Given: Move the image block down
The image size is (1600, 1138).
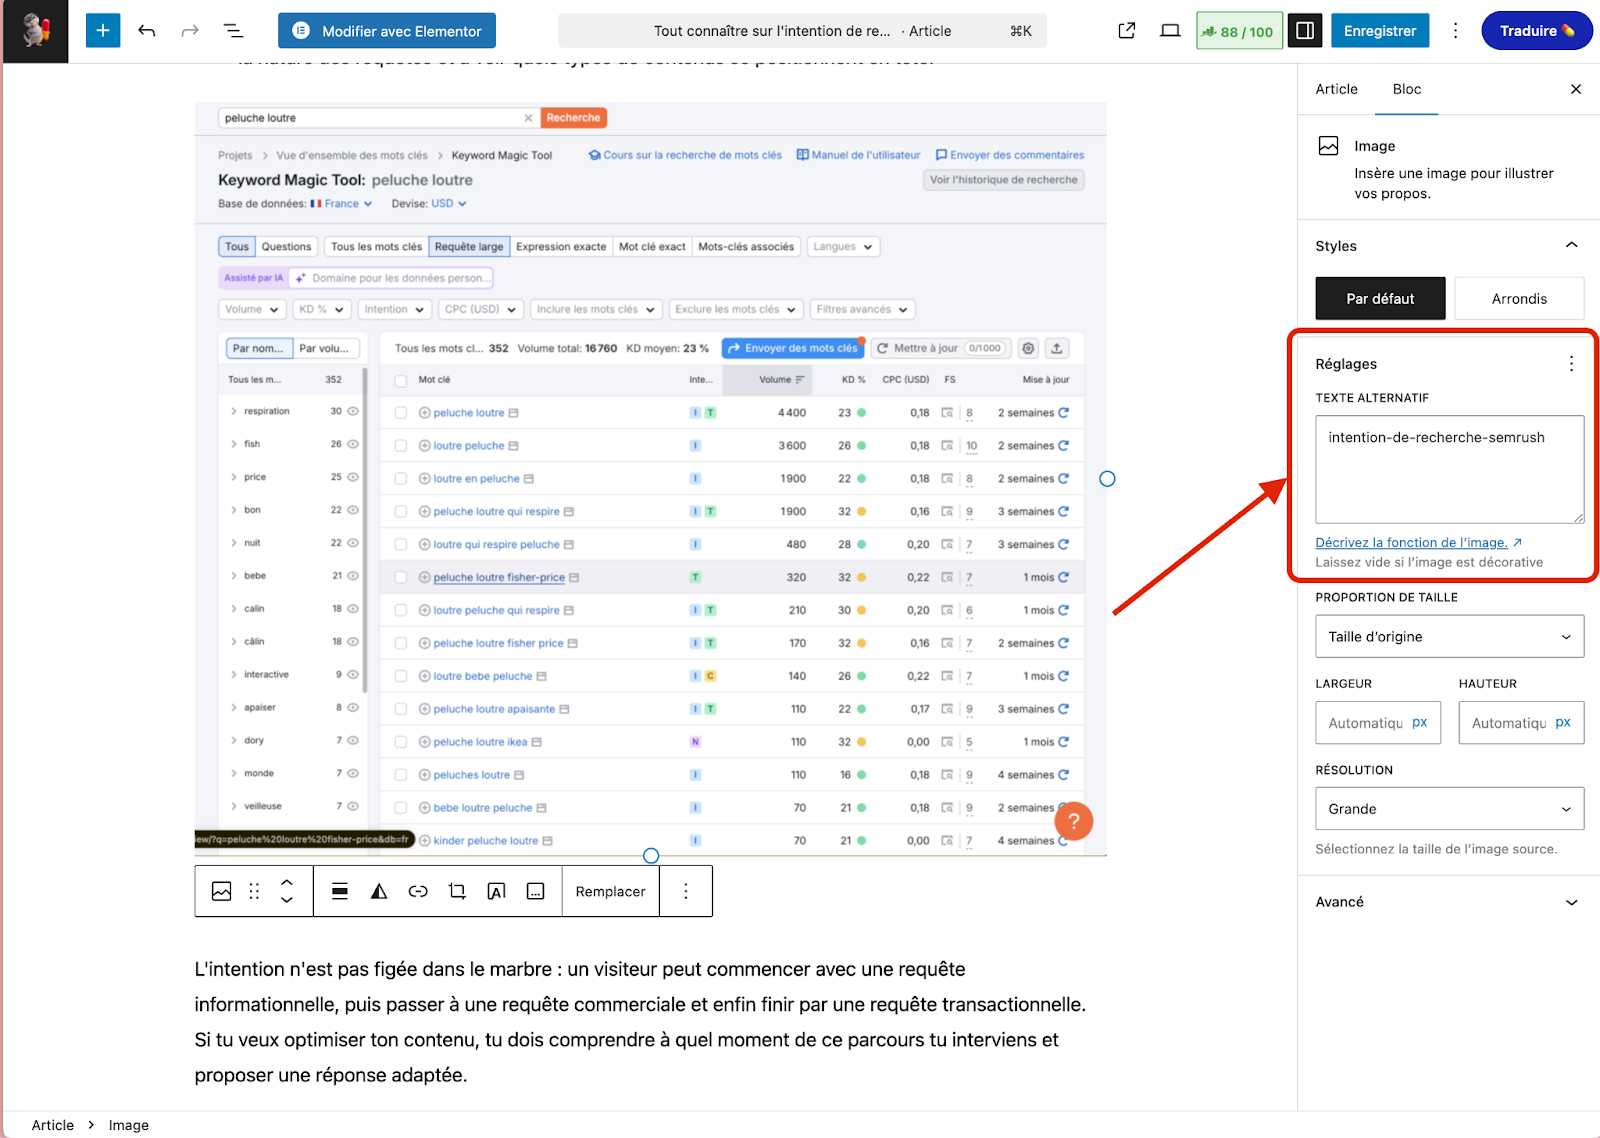Looking at the screenshot, I should click(287, 900).
